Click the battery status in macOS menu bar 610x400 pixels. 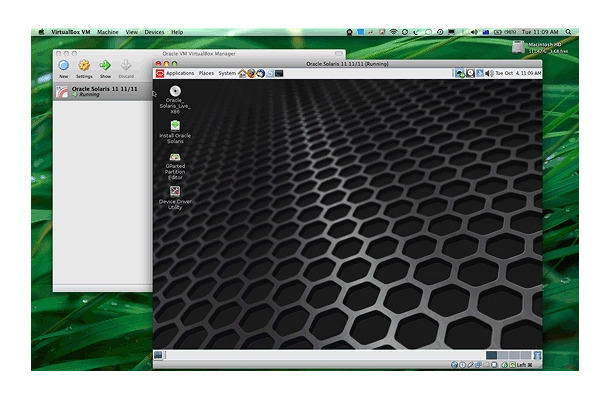coord(505,32)
